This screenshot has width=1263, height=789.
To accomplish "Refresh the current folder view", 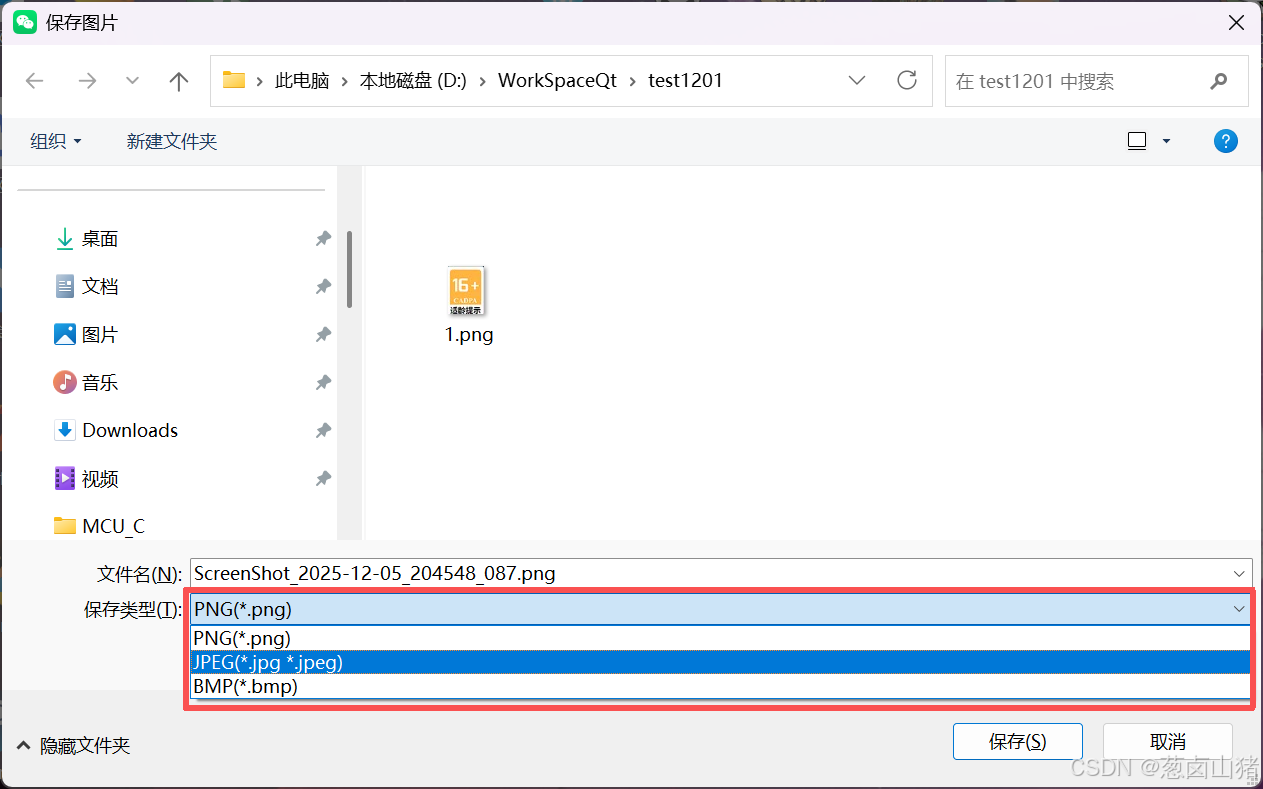I will click(906, 80).
